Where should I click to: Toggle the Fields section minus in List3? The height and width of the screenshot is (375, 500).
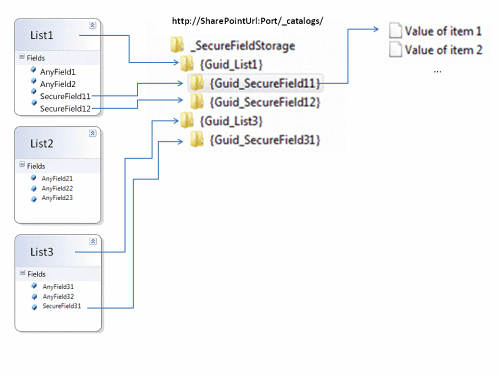click(23, 273)
